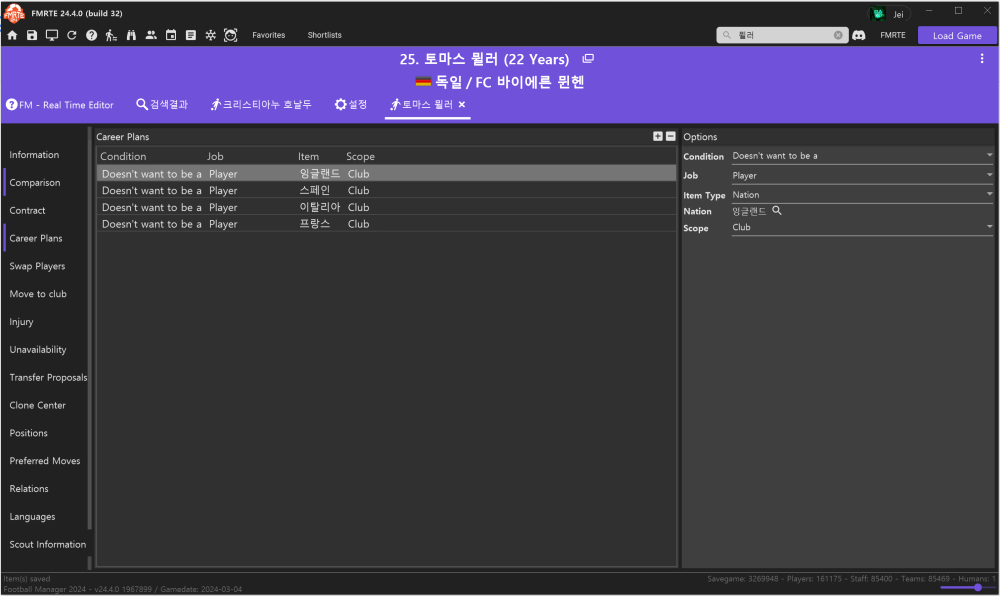Screen dimensions: 1000x596
Task: Click the FMRTE link button
Action: (893, 36)
